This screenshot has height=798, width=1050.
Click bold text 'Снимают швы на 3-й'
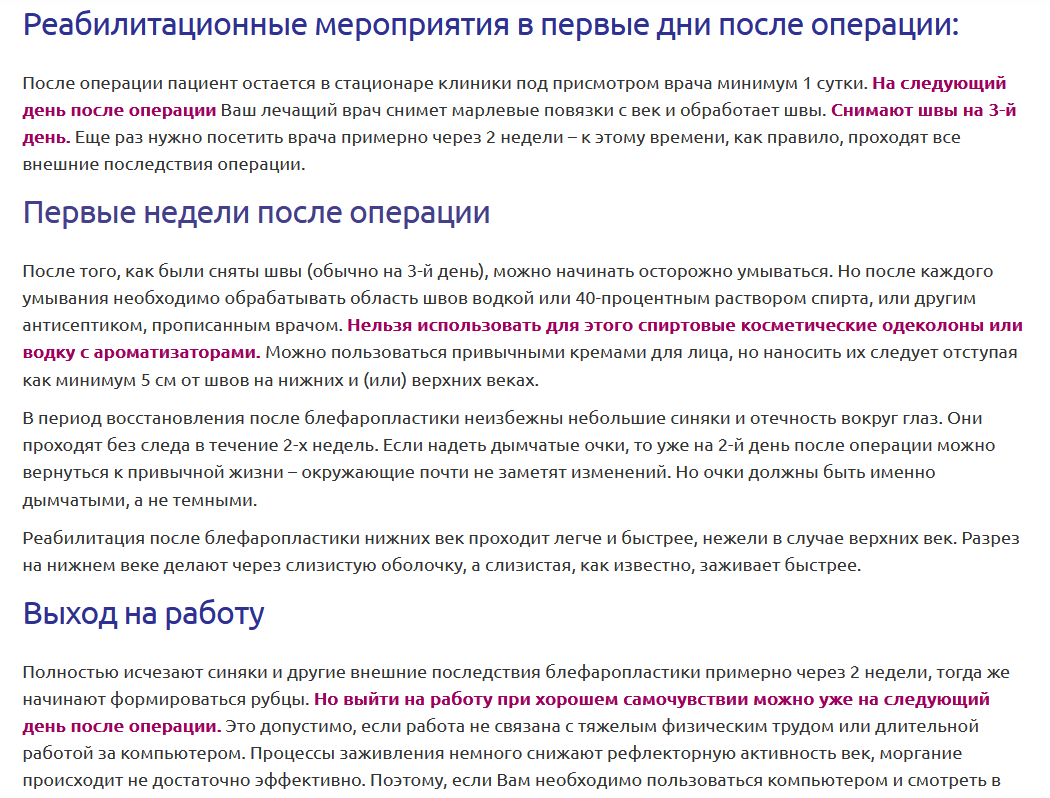click(923, 110)
